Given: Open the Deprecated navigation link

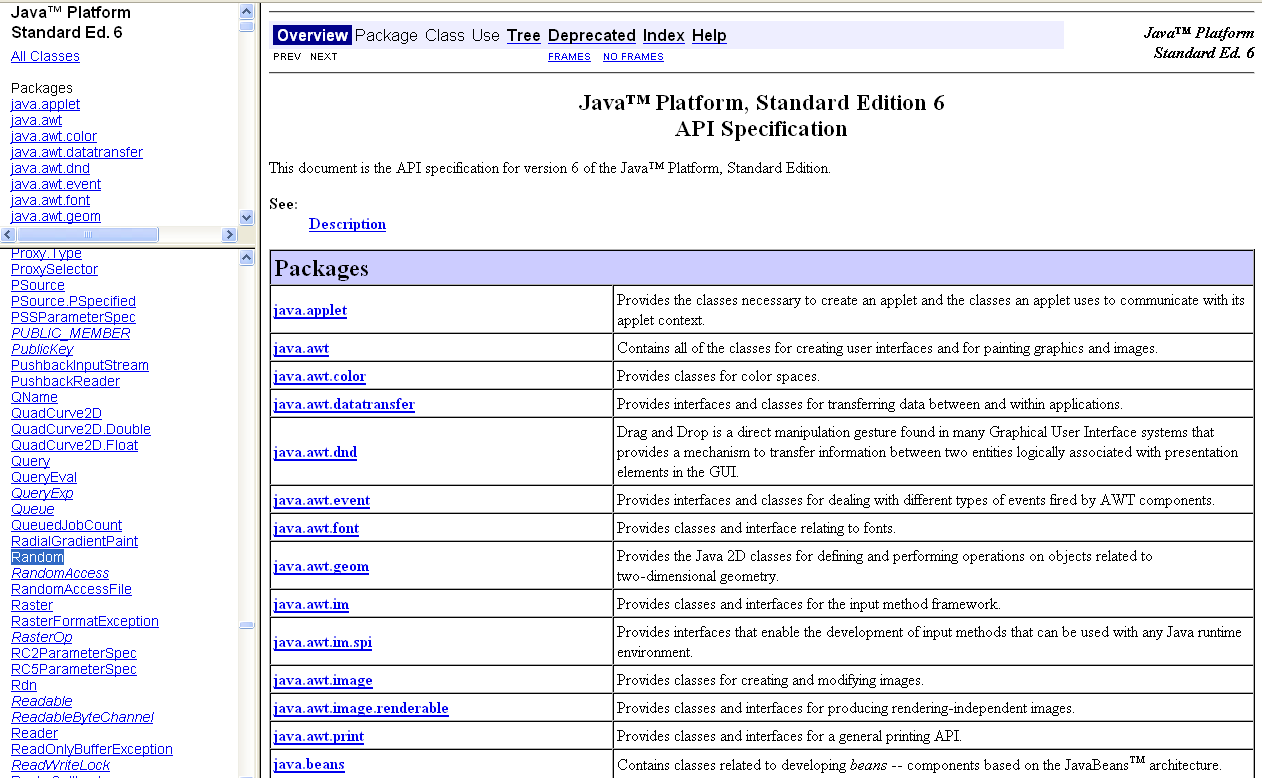Looking at the screenshot, I should (592, 36).
